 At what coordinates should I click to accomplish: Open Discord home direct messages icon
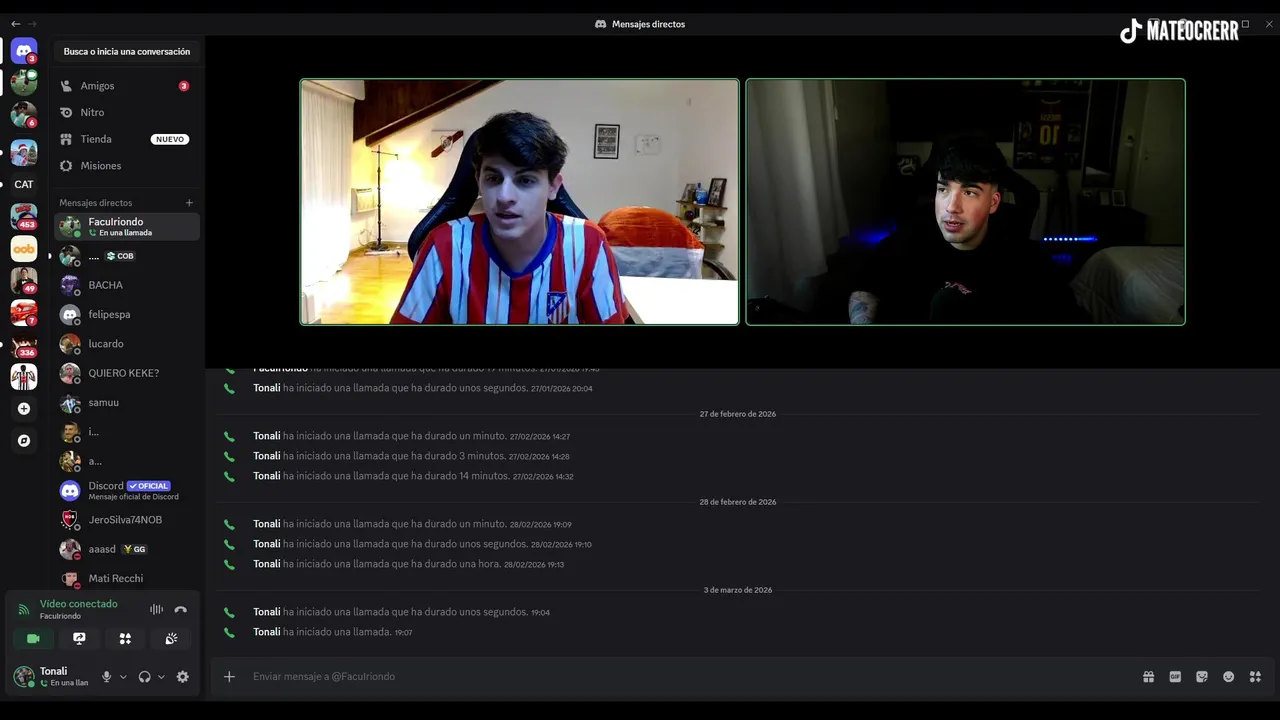[24, 50]
